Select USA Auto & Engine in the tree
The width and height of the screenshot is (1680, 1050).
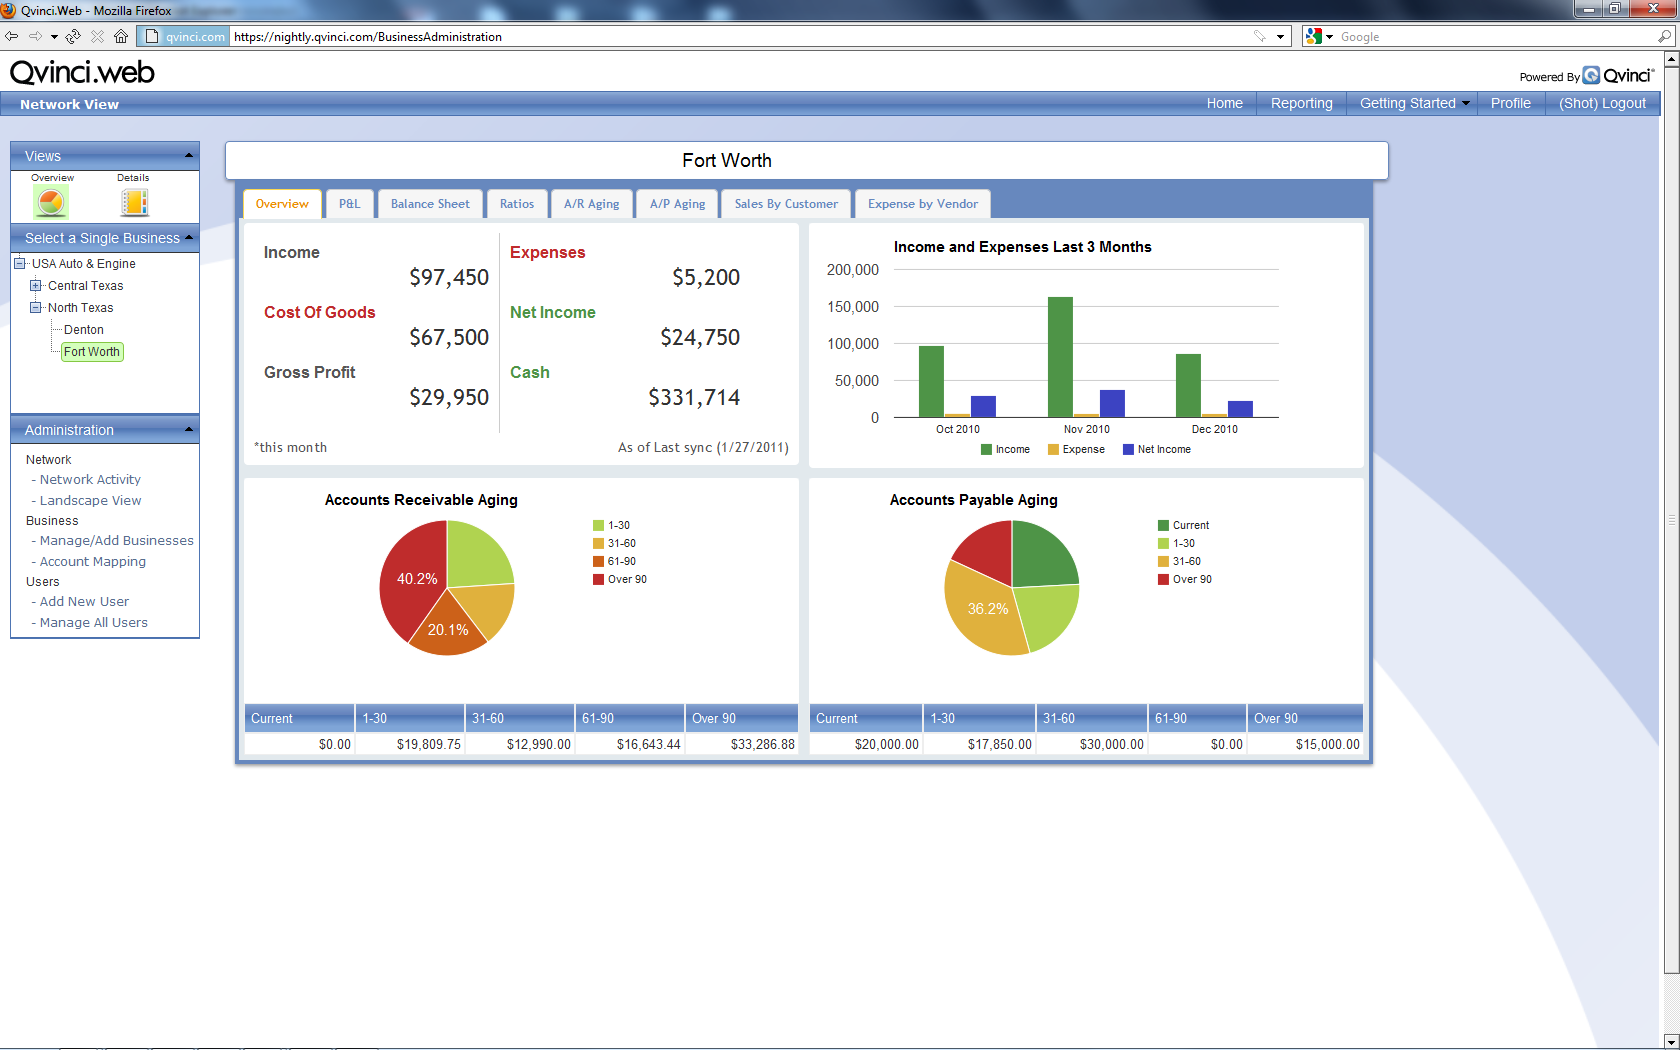point(84,264)
